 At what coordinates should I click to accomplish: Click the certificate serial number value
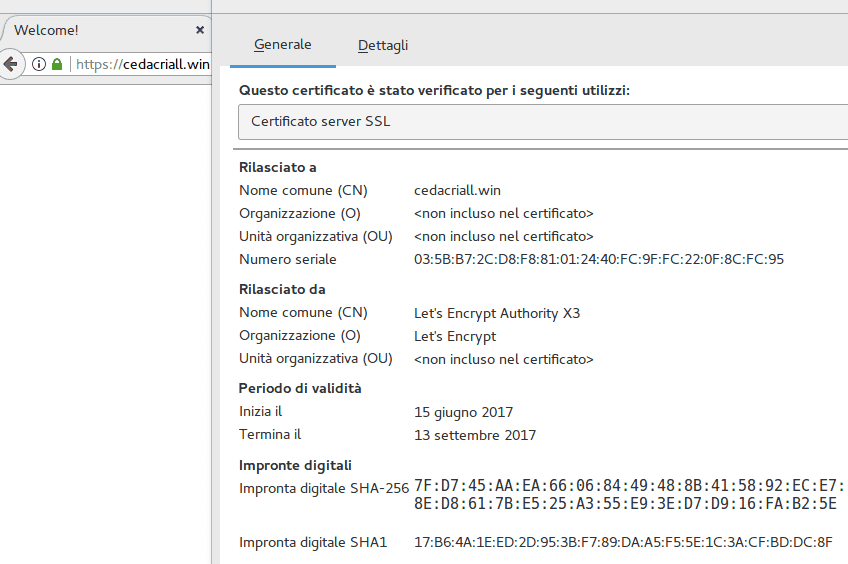[598, 260]
